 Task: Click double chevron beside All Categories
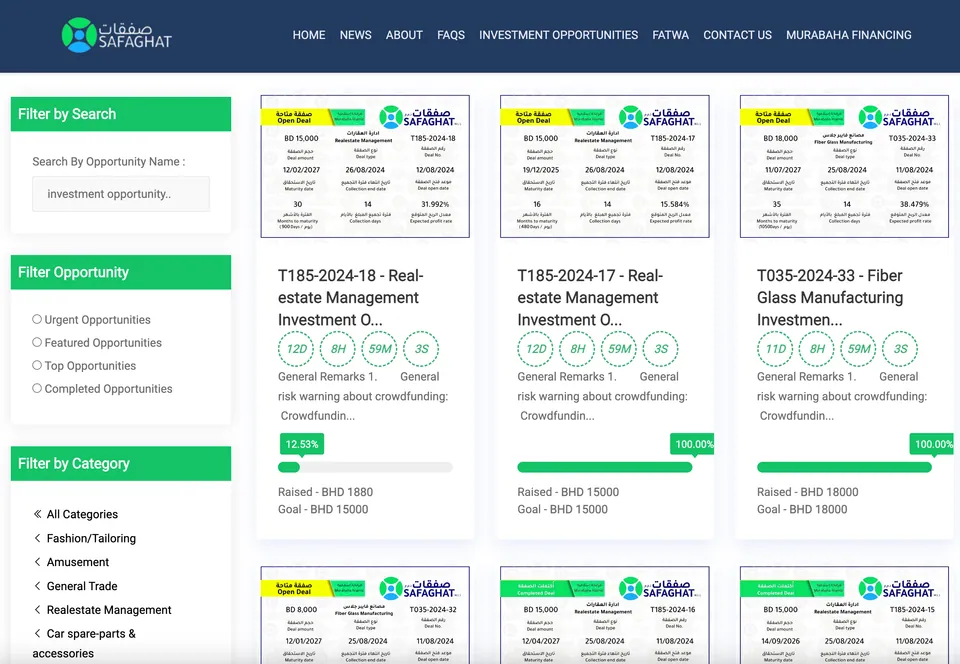click(x=37, y=513)
